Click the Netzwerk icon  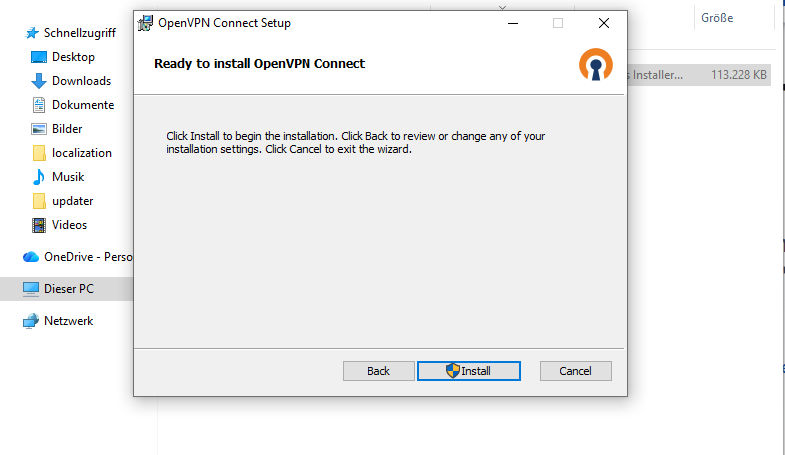coord(31,321)
